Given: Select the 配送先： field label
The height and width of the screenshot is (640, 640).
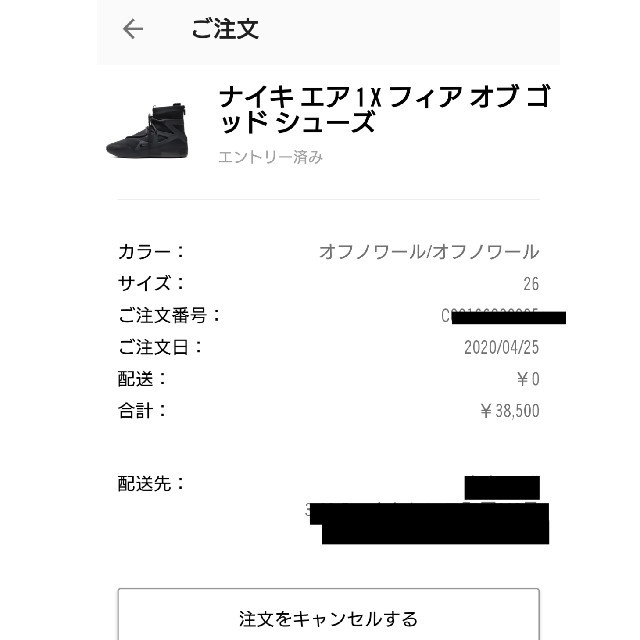Looking at the screenshot, I should pyautogui.click(x=151, y=484).
